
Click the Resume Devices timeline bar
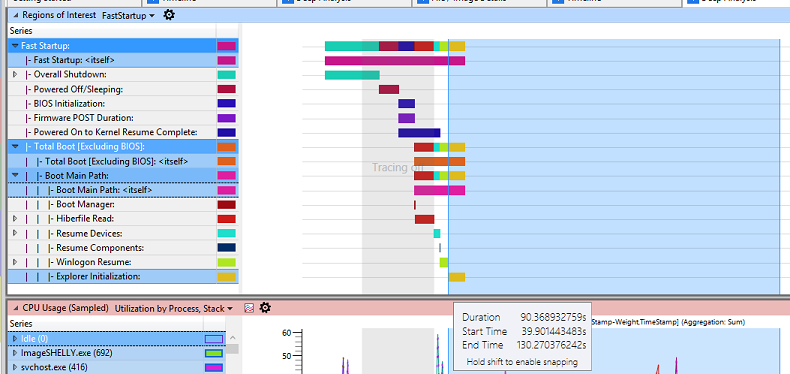437,233
